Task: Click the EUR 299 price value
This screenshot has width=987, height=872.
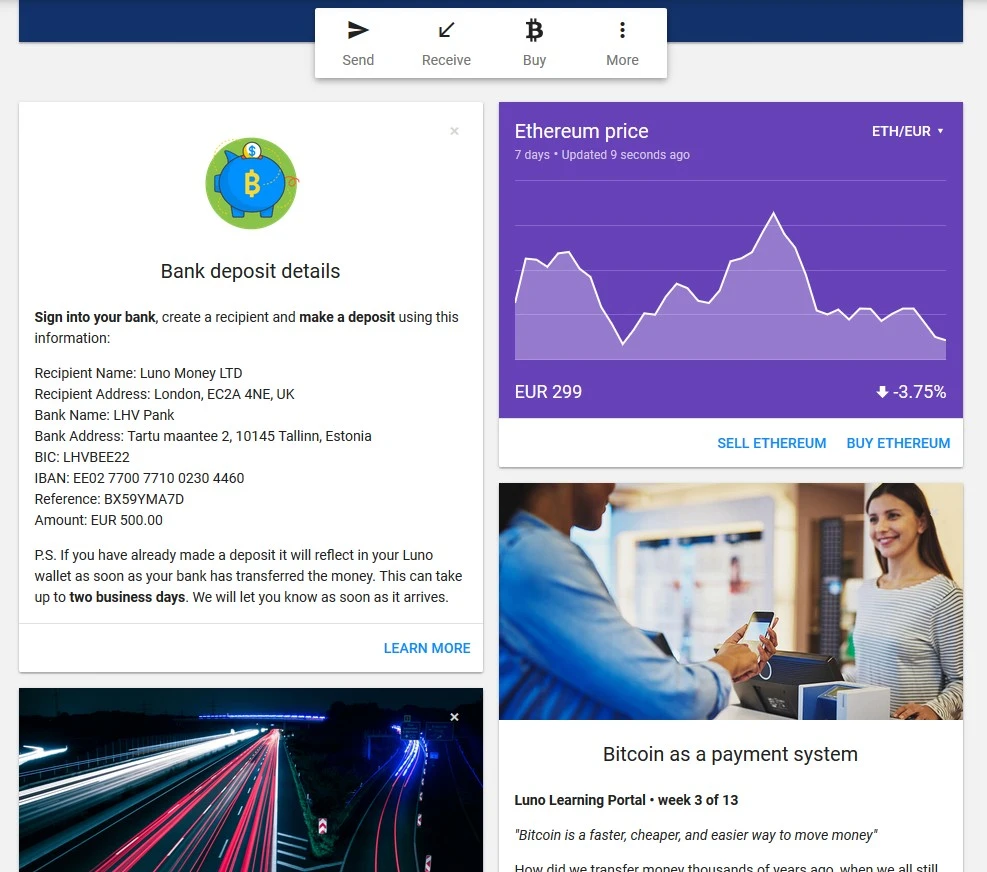Action: pyautogui.click(x=548, y=392)
